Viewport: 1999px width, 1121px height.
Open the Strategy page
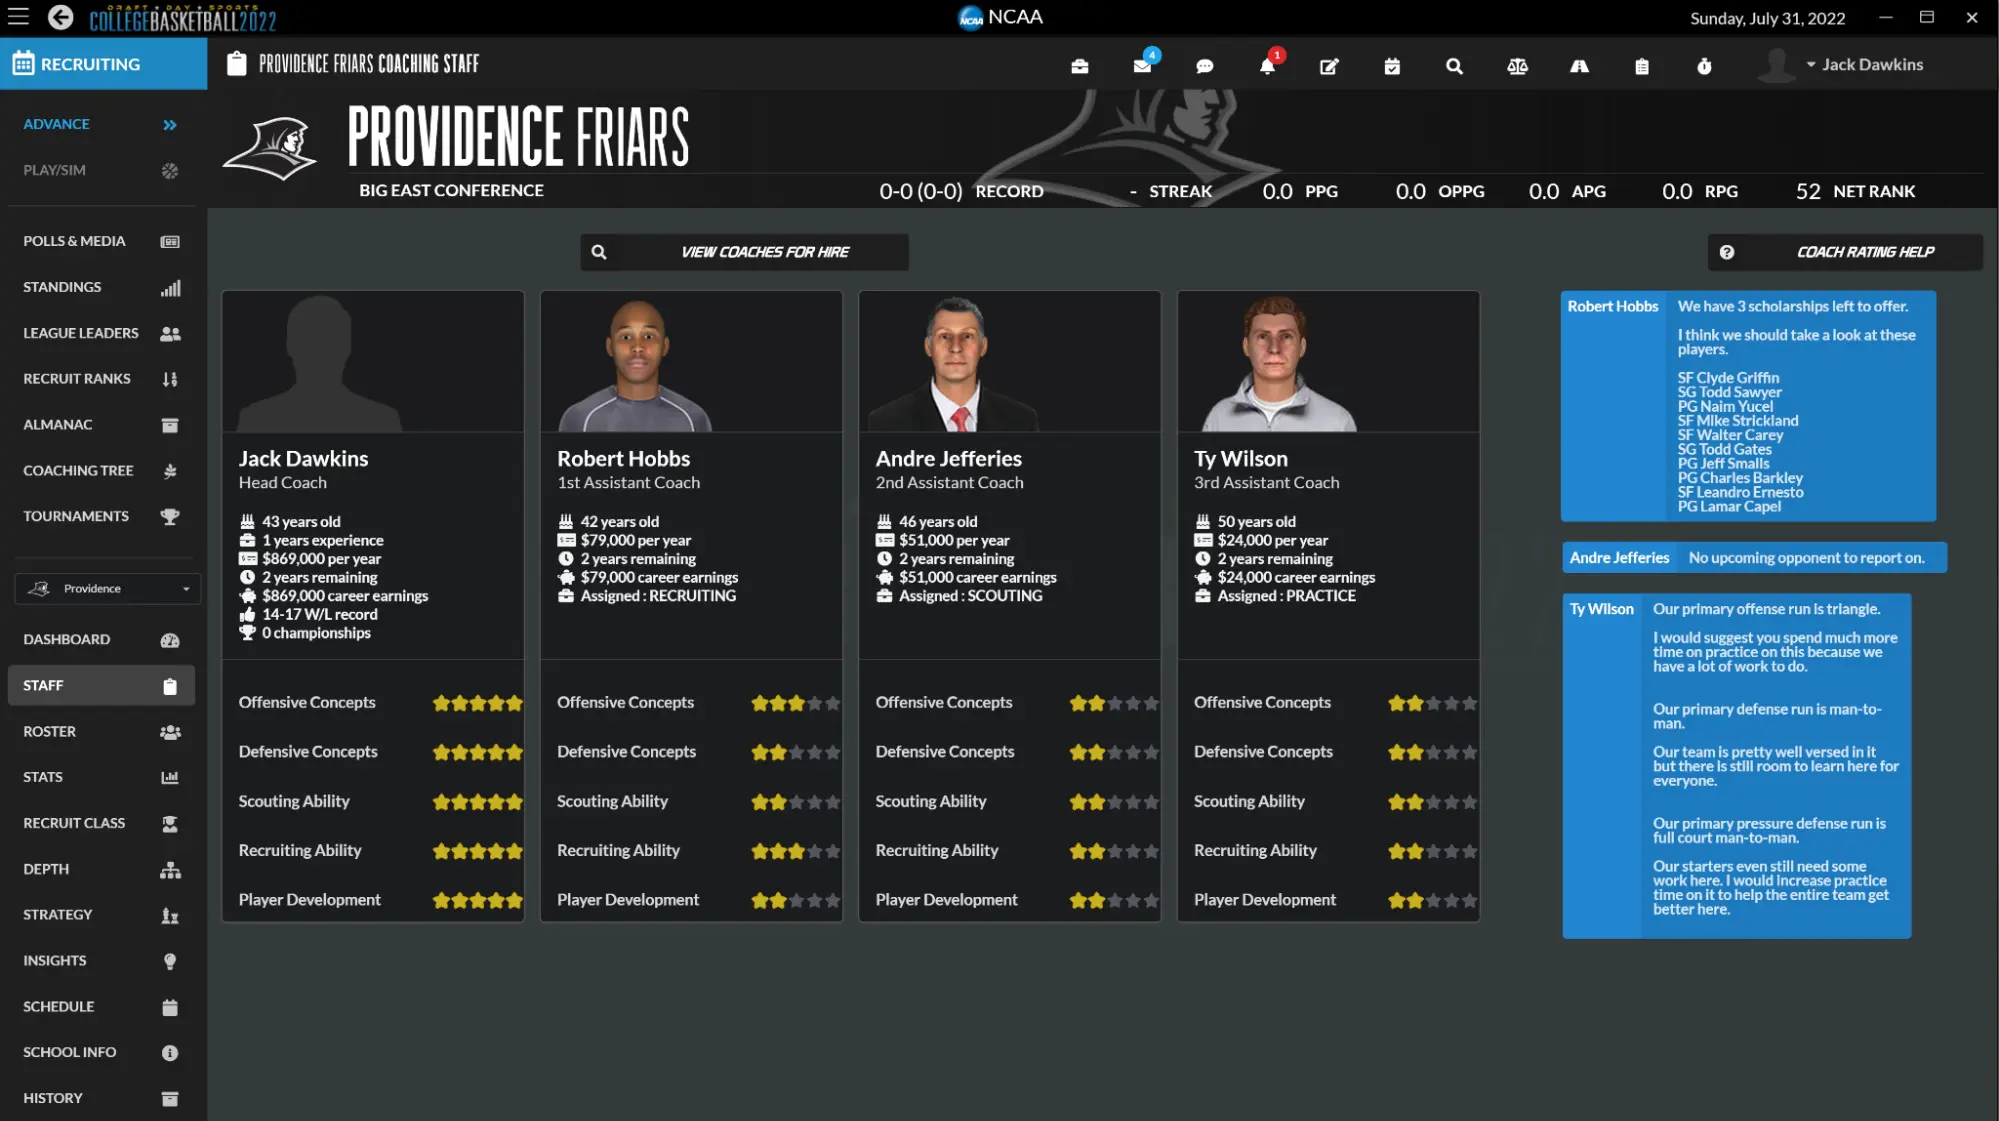(x=100, y=915)
